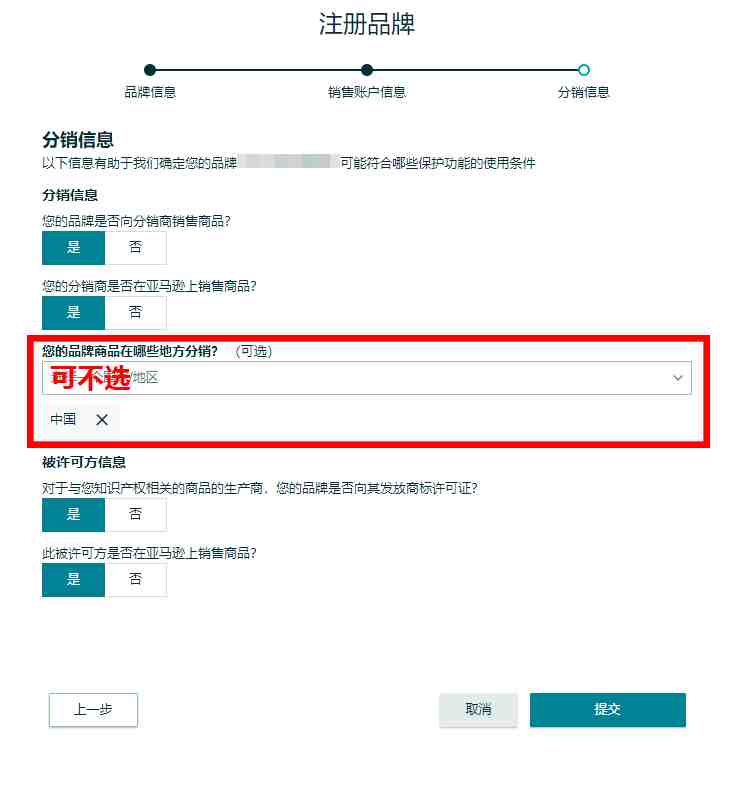Choose 否 for licensee selling on Amazon
The height and width of the screenshot is (790, 741).
[x=136, y=580]
